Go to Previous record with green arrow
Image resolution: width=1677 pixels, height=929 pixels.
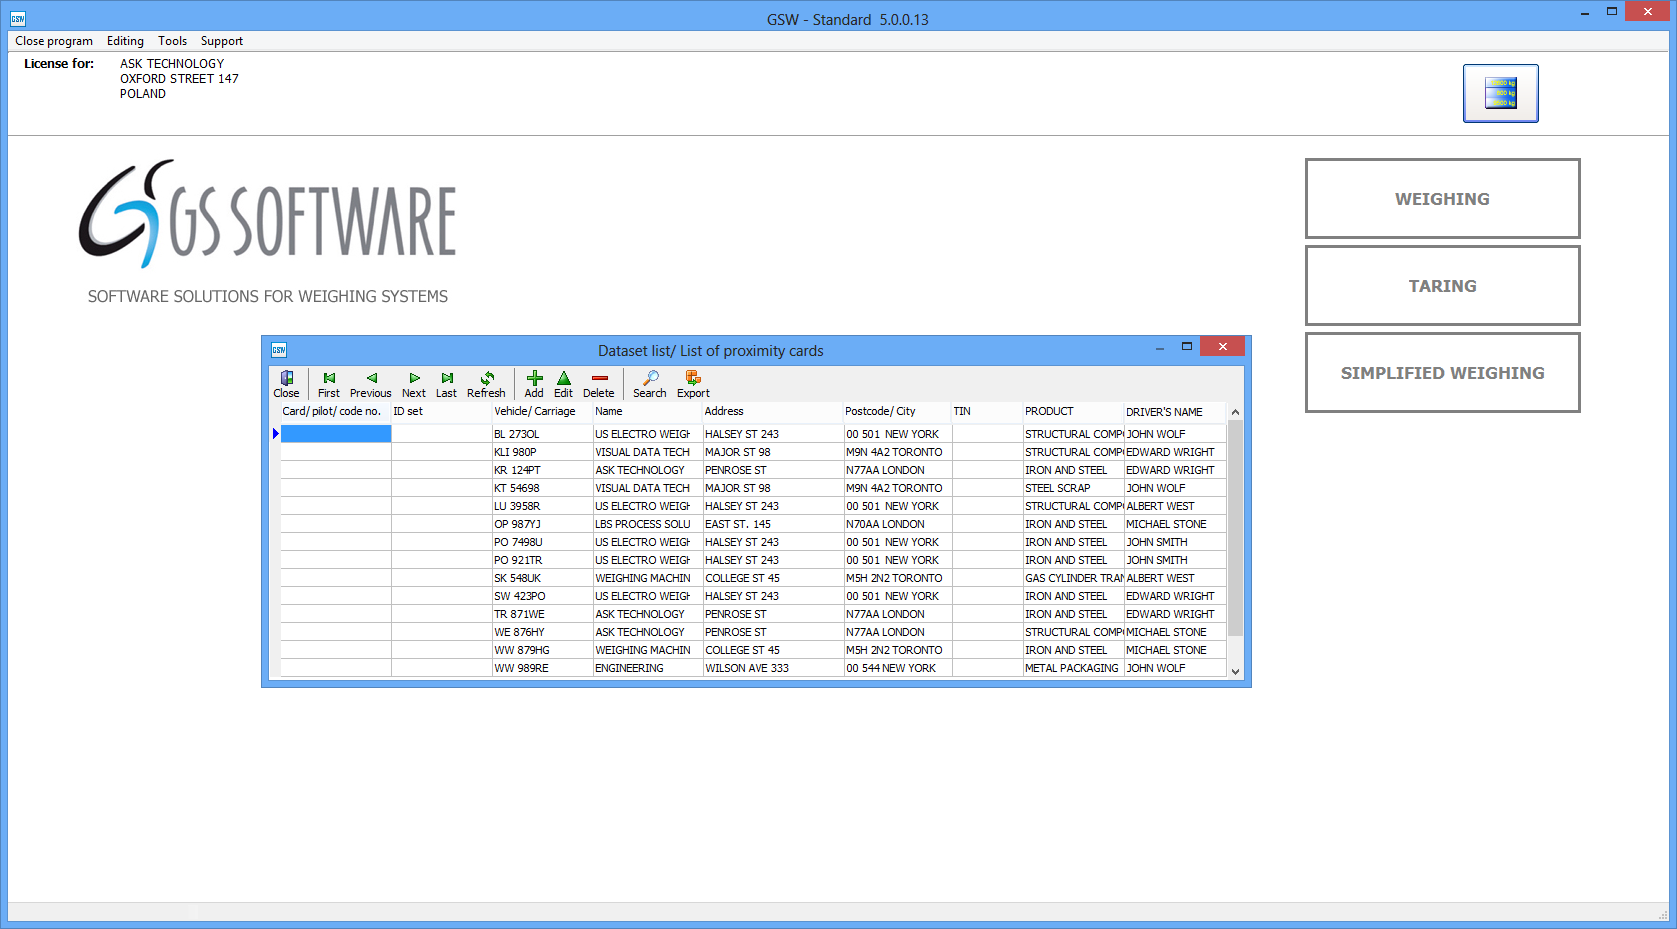(x=371, y=384)
